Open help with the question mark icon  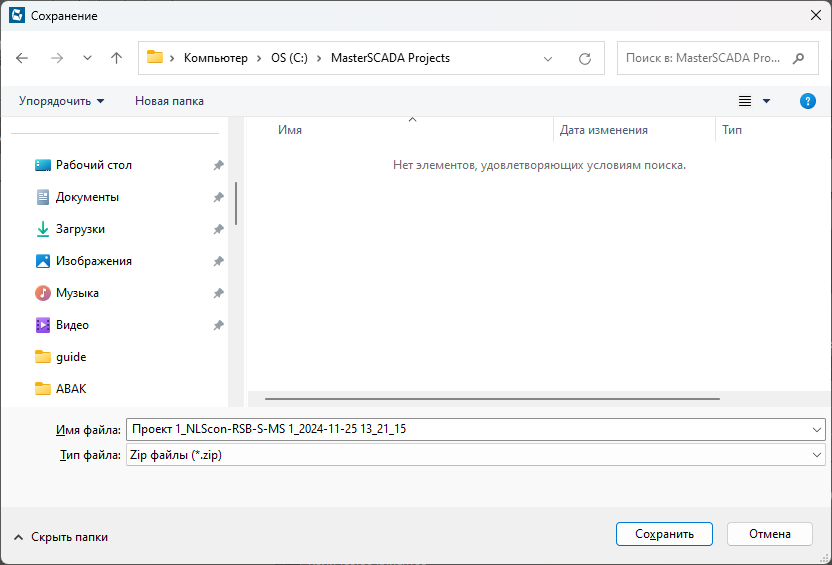pos(808,101)
